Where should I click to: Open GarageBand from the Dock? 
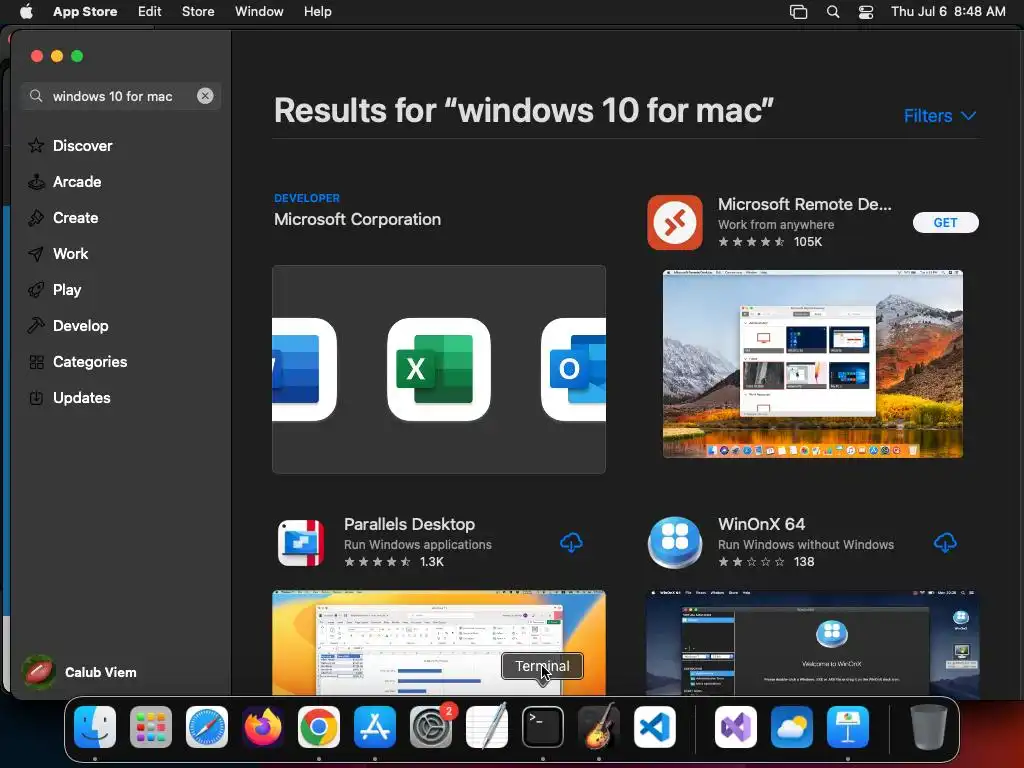pyautogui.click(x=599, y=727)
